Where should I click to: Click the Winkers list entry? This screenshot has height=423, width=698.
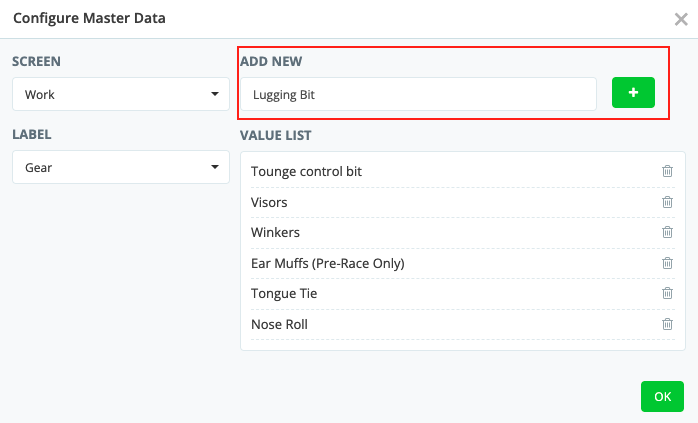coord(275,232)
